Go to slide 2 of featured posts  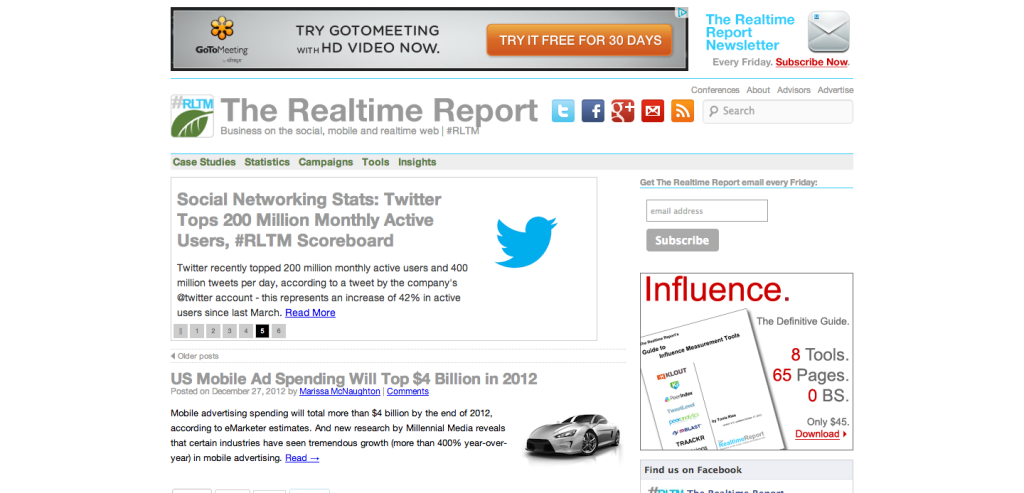[213, 331]
